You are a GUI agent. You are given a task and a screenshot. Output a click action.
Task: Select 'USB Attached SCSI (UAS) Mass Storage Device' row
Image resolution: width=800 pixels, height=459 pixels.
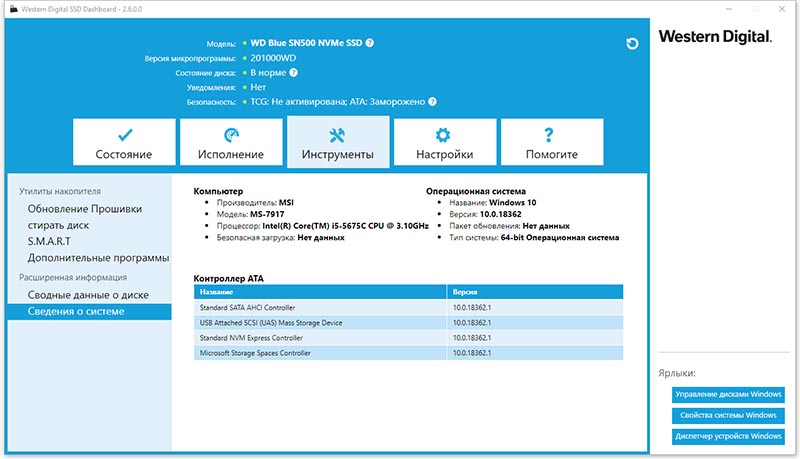[408, 323]
